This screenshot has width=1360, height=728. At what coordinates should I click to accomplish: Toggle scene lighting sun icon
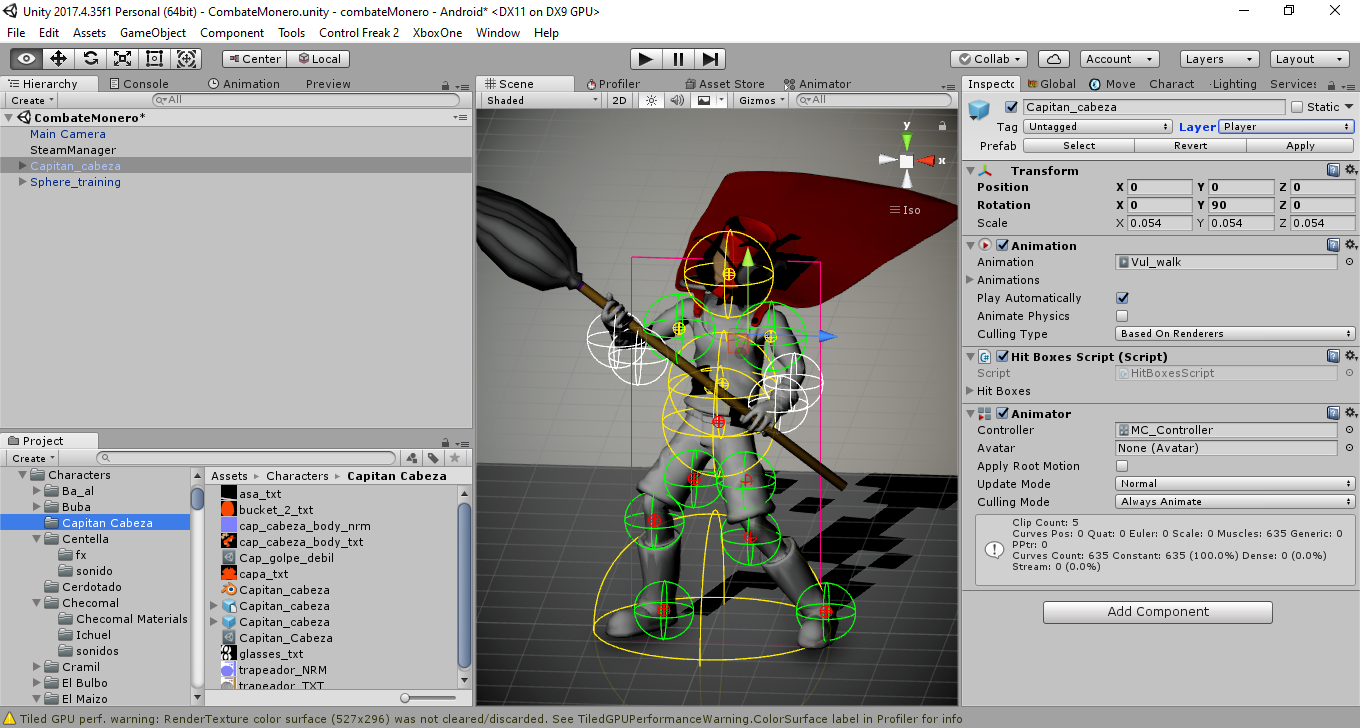pyautogui.click(x=651, y=100)
